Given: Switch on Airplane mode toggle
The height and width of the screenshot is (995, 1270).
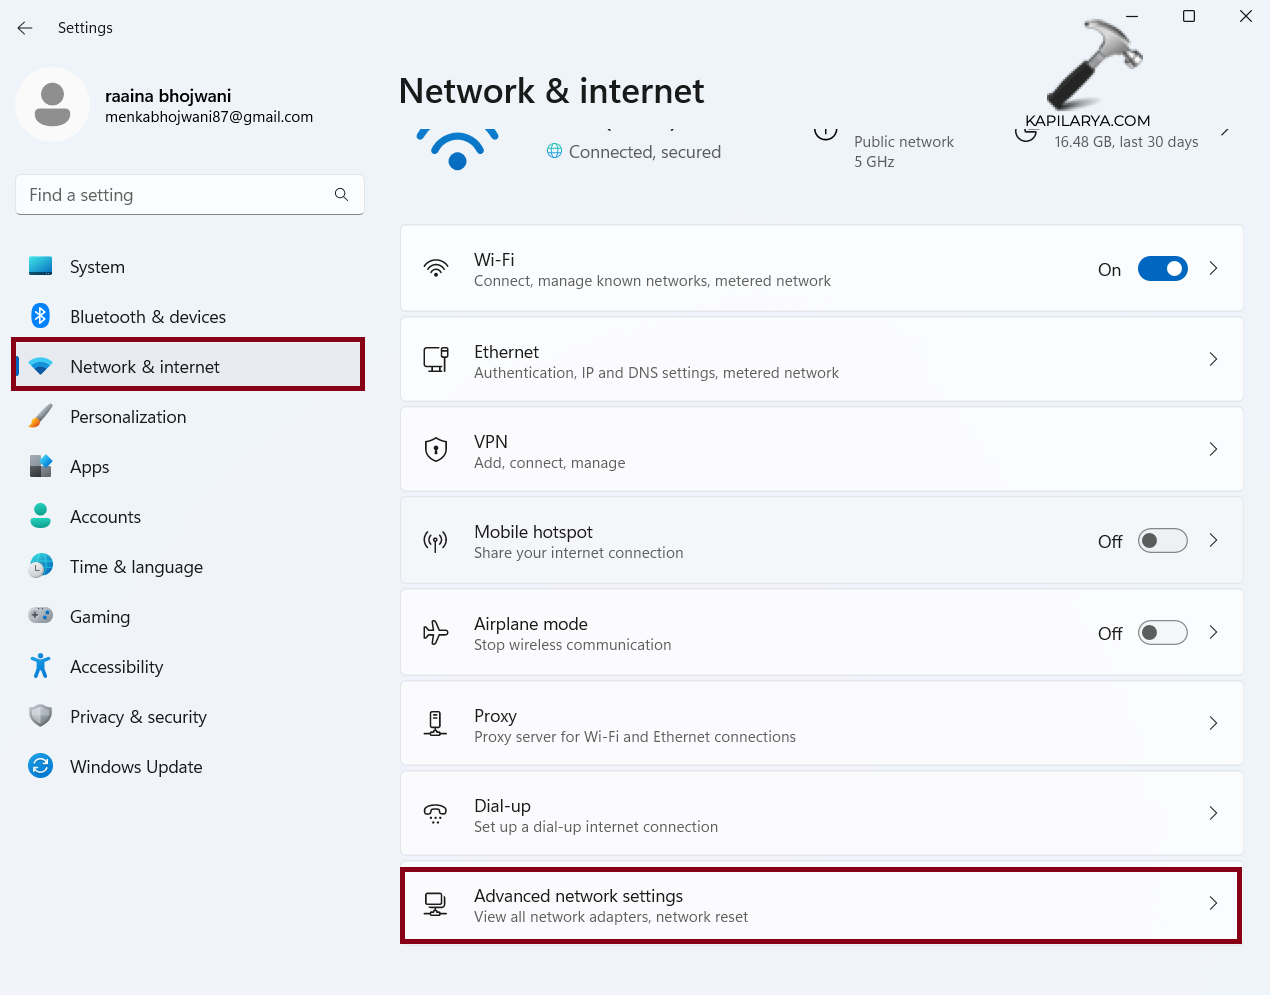Looking at the screenshot, I should 1162,633.
